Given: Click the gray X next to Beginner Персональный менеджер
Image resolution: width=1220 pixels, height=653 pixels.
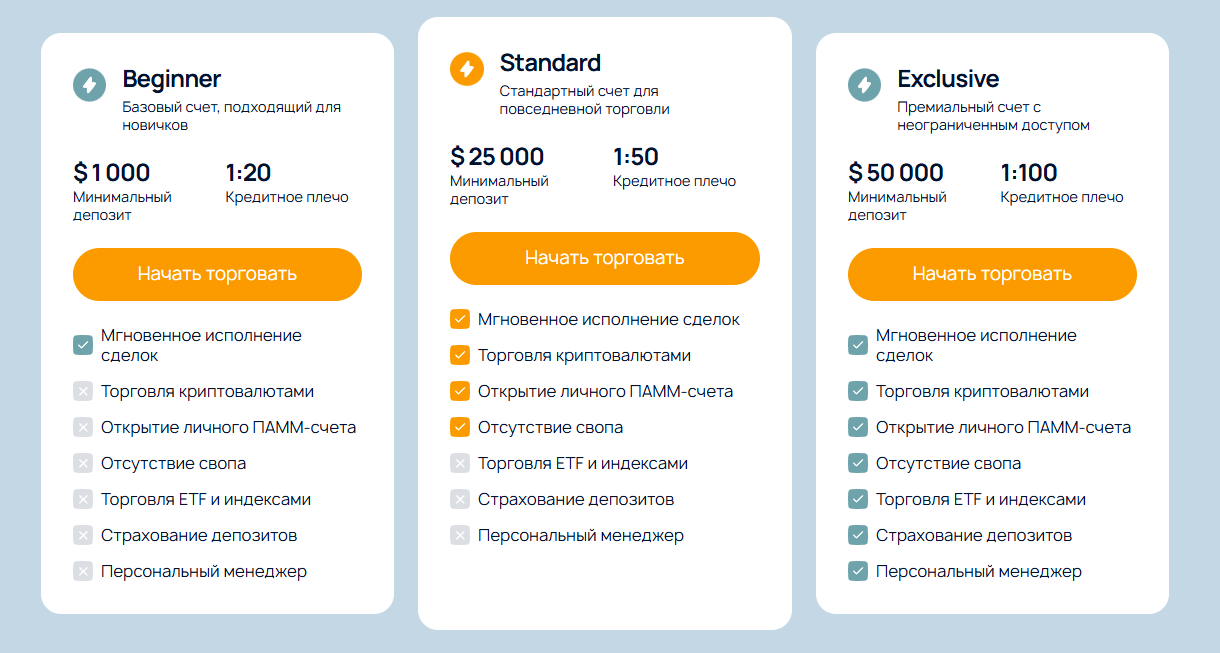Looking at the screenshot, I should point(83,572).
